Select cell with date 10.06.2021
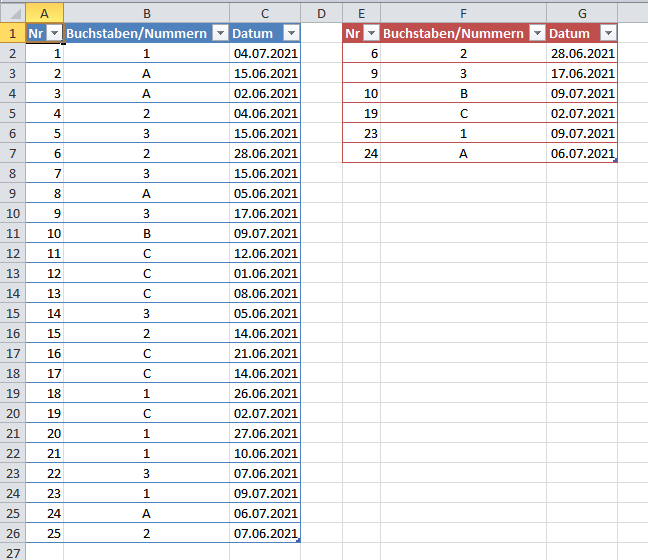 265,453
